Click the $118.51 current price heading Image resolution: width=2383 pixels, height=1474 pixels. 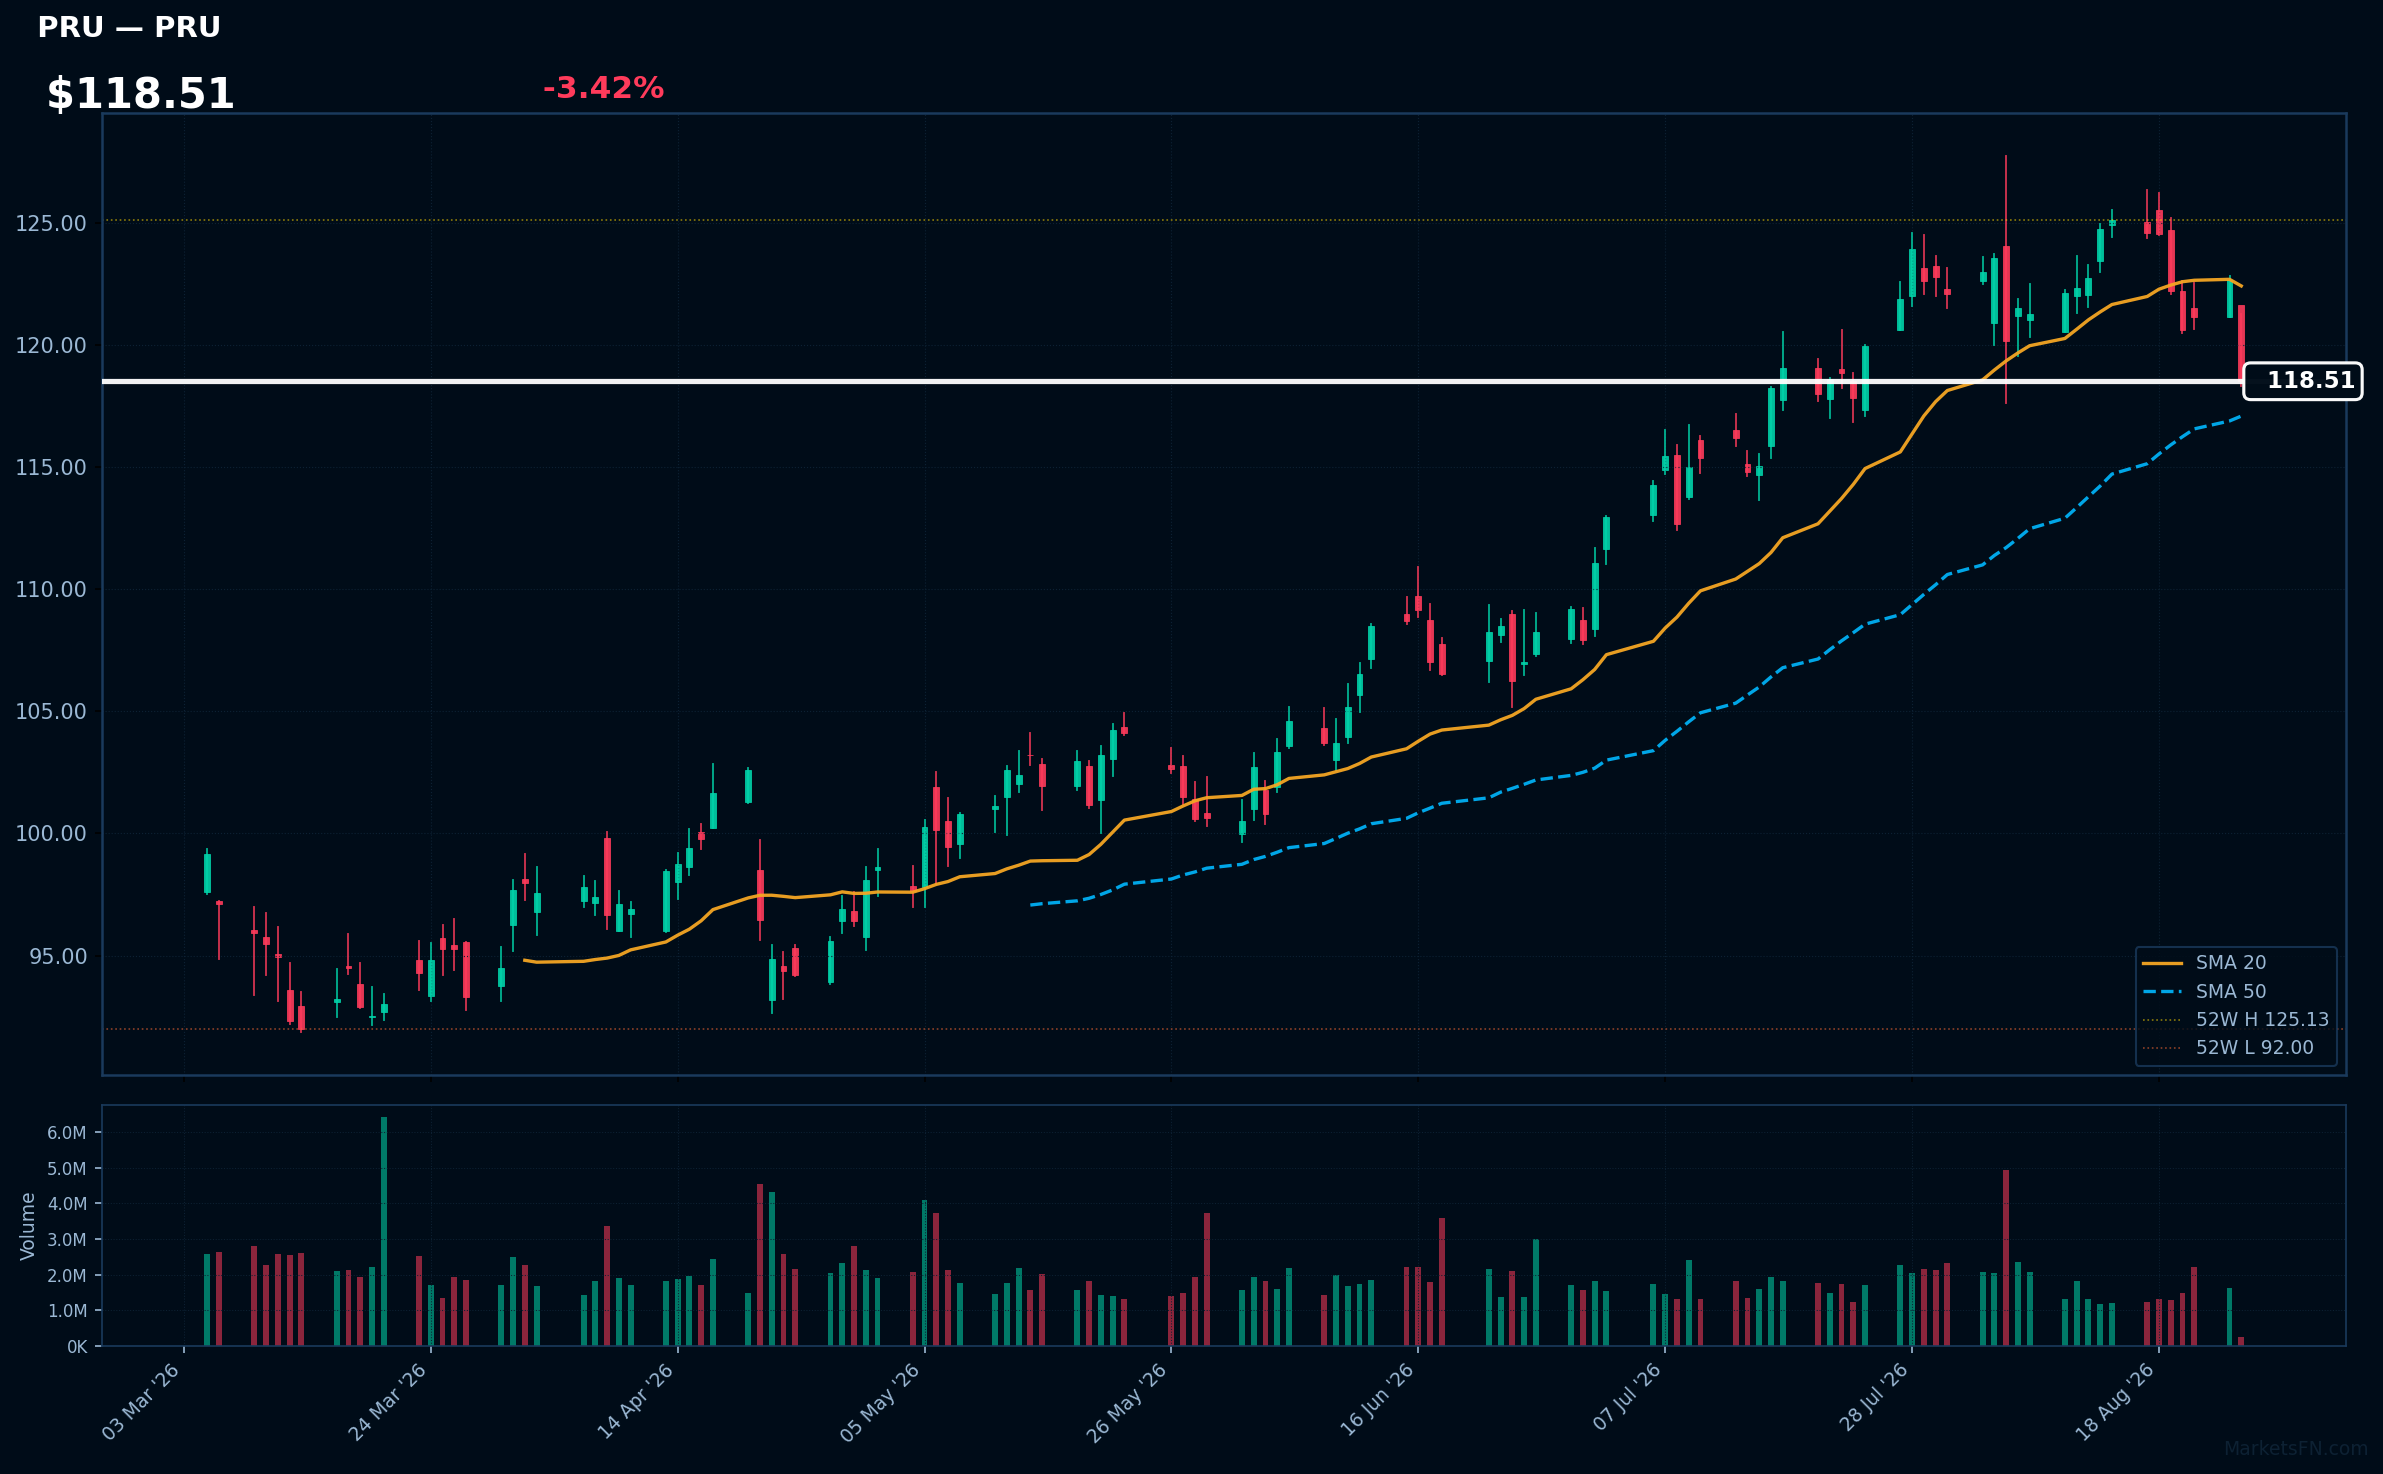140,94
